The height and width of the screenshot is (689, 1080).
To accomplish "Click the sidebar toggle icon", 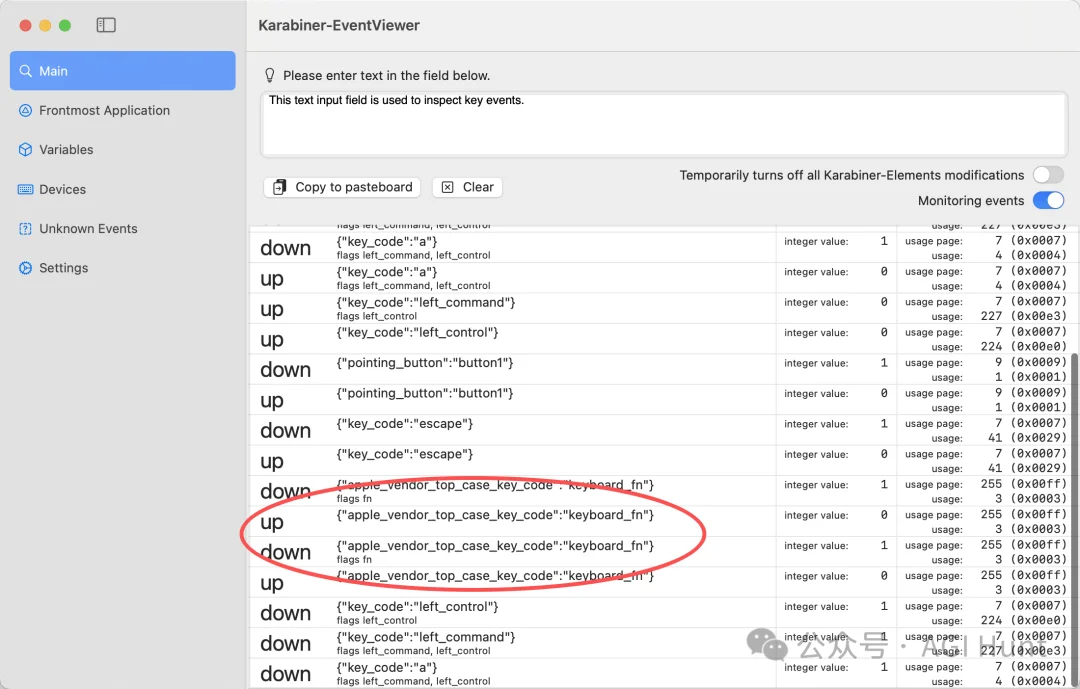I will tap(106, 25).
